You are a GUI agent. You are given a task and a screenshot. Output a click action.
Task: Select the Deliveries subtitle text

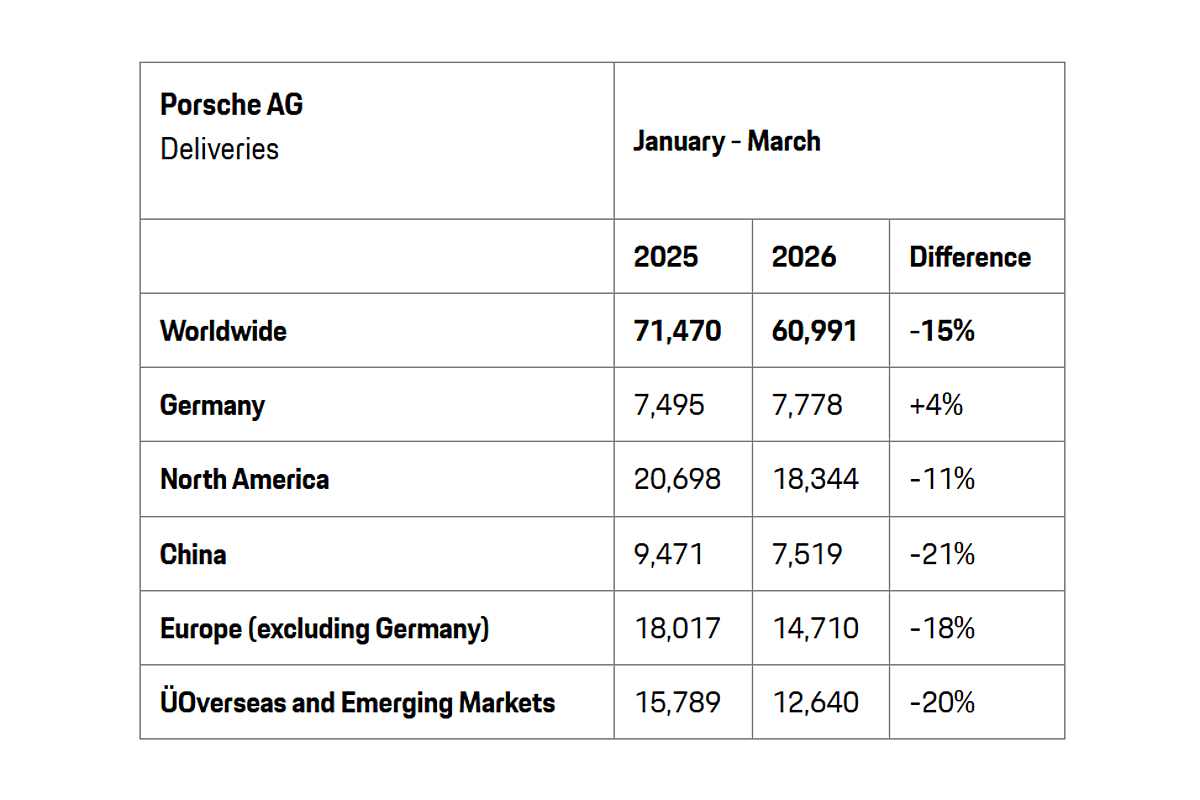(x=219, y=149)
